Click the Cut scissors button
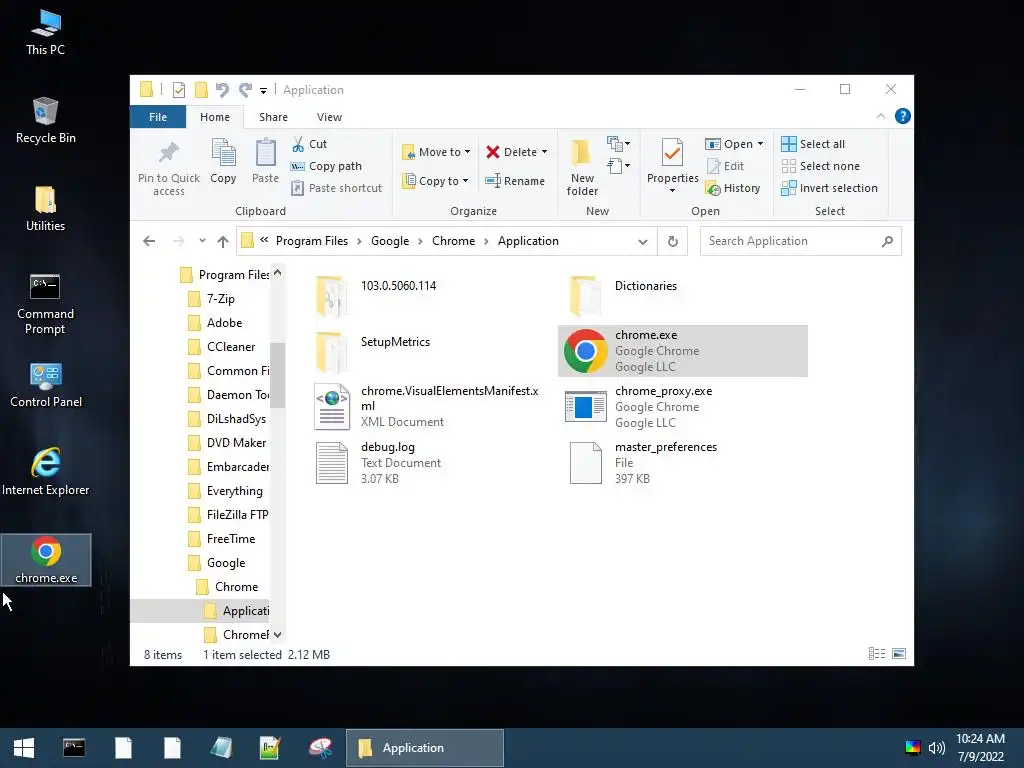 pos(310,144)
